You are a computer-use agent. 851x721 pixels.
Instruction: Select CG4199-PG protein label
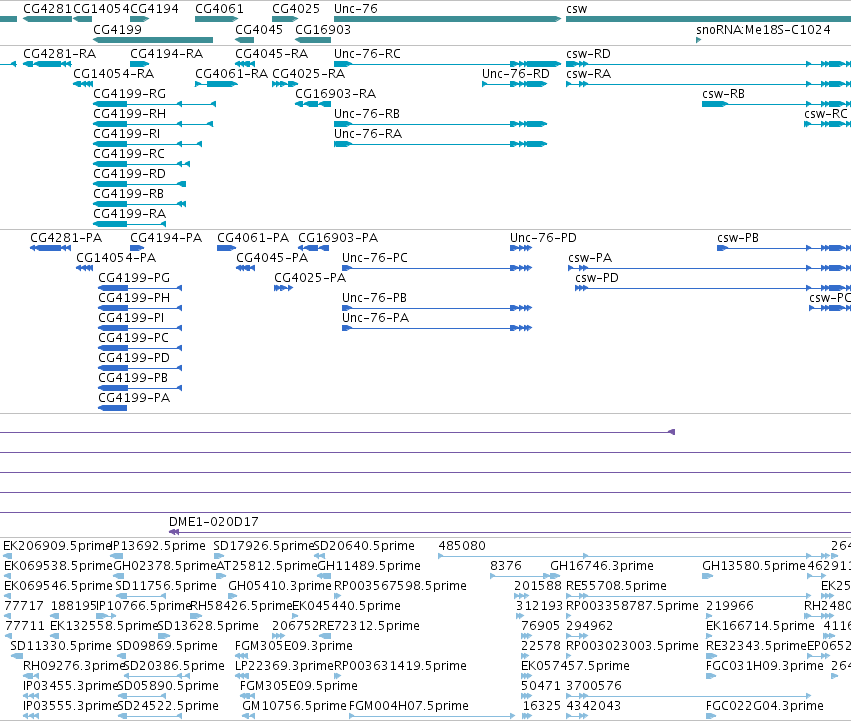(x=134, y=277)
